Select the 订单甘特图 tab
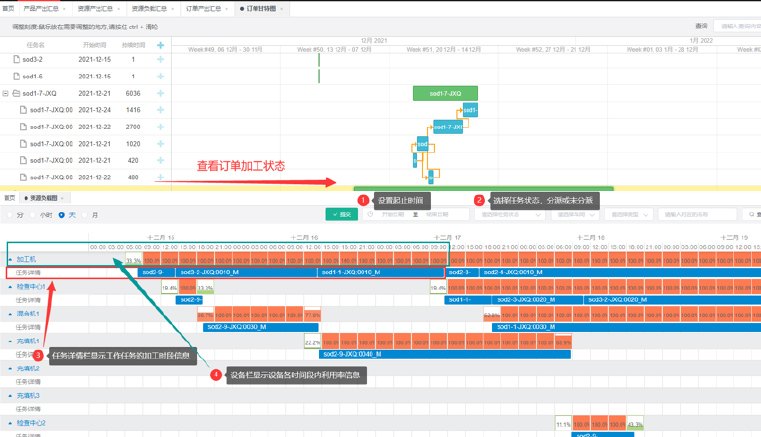761x437 pixels. click(x=262, y=8)
